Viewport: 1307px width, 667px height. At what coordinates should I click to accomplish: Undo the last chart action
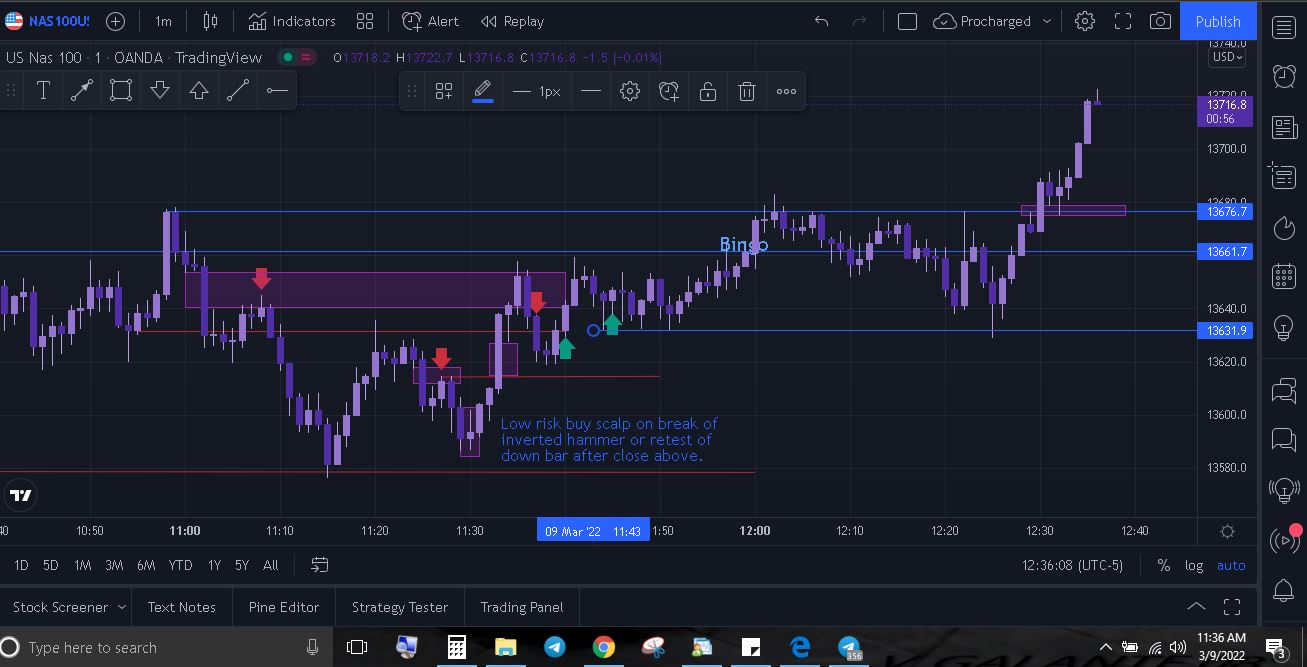(x=822, y=21)
